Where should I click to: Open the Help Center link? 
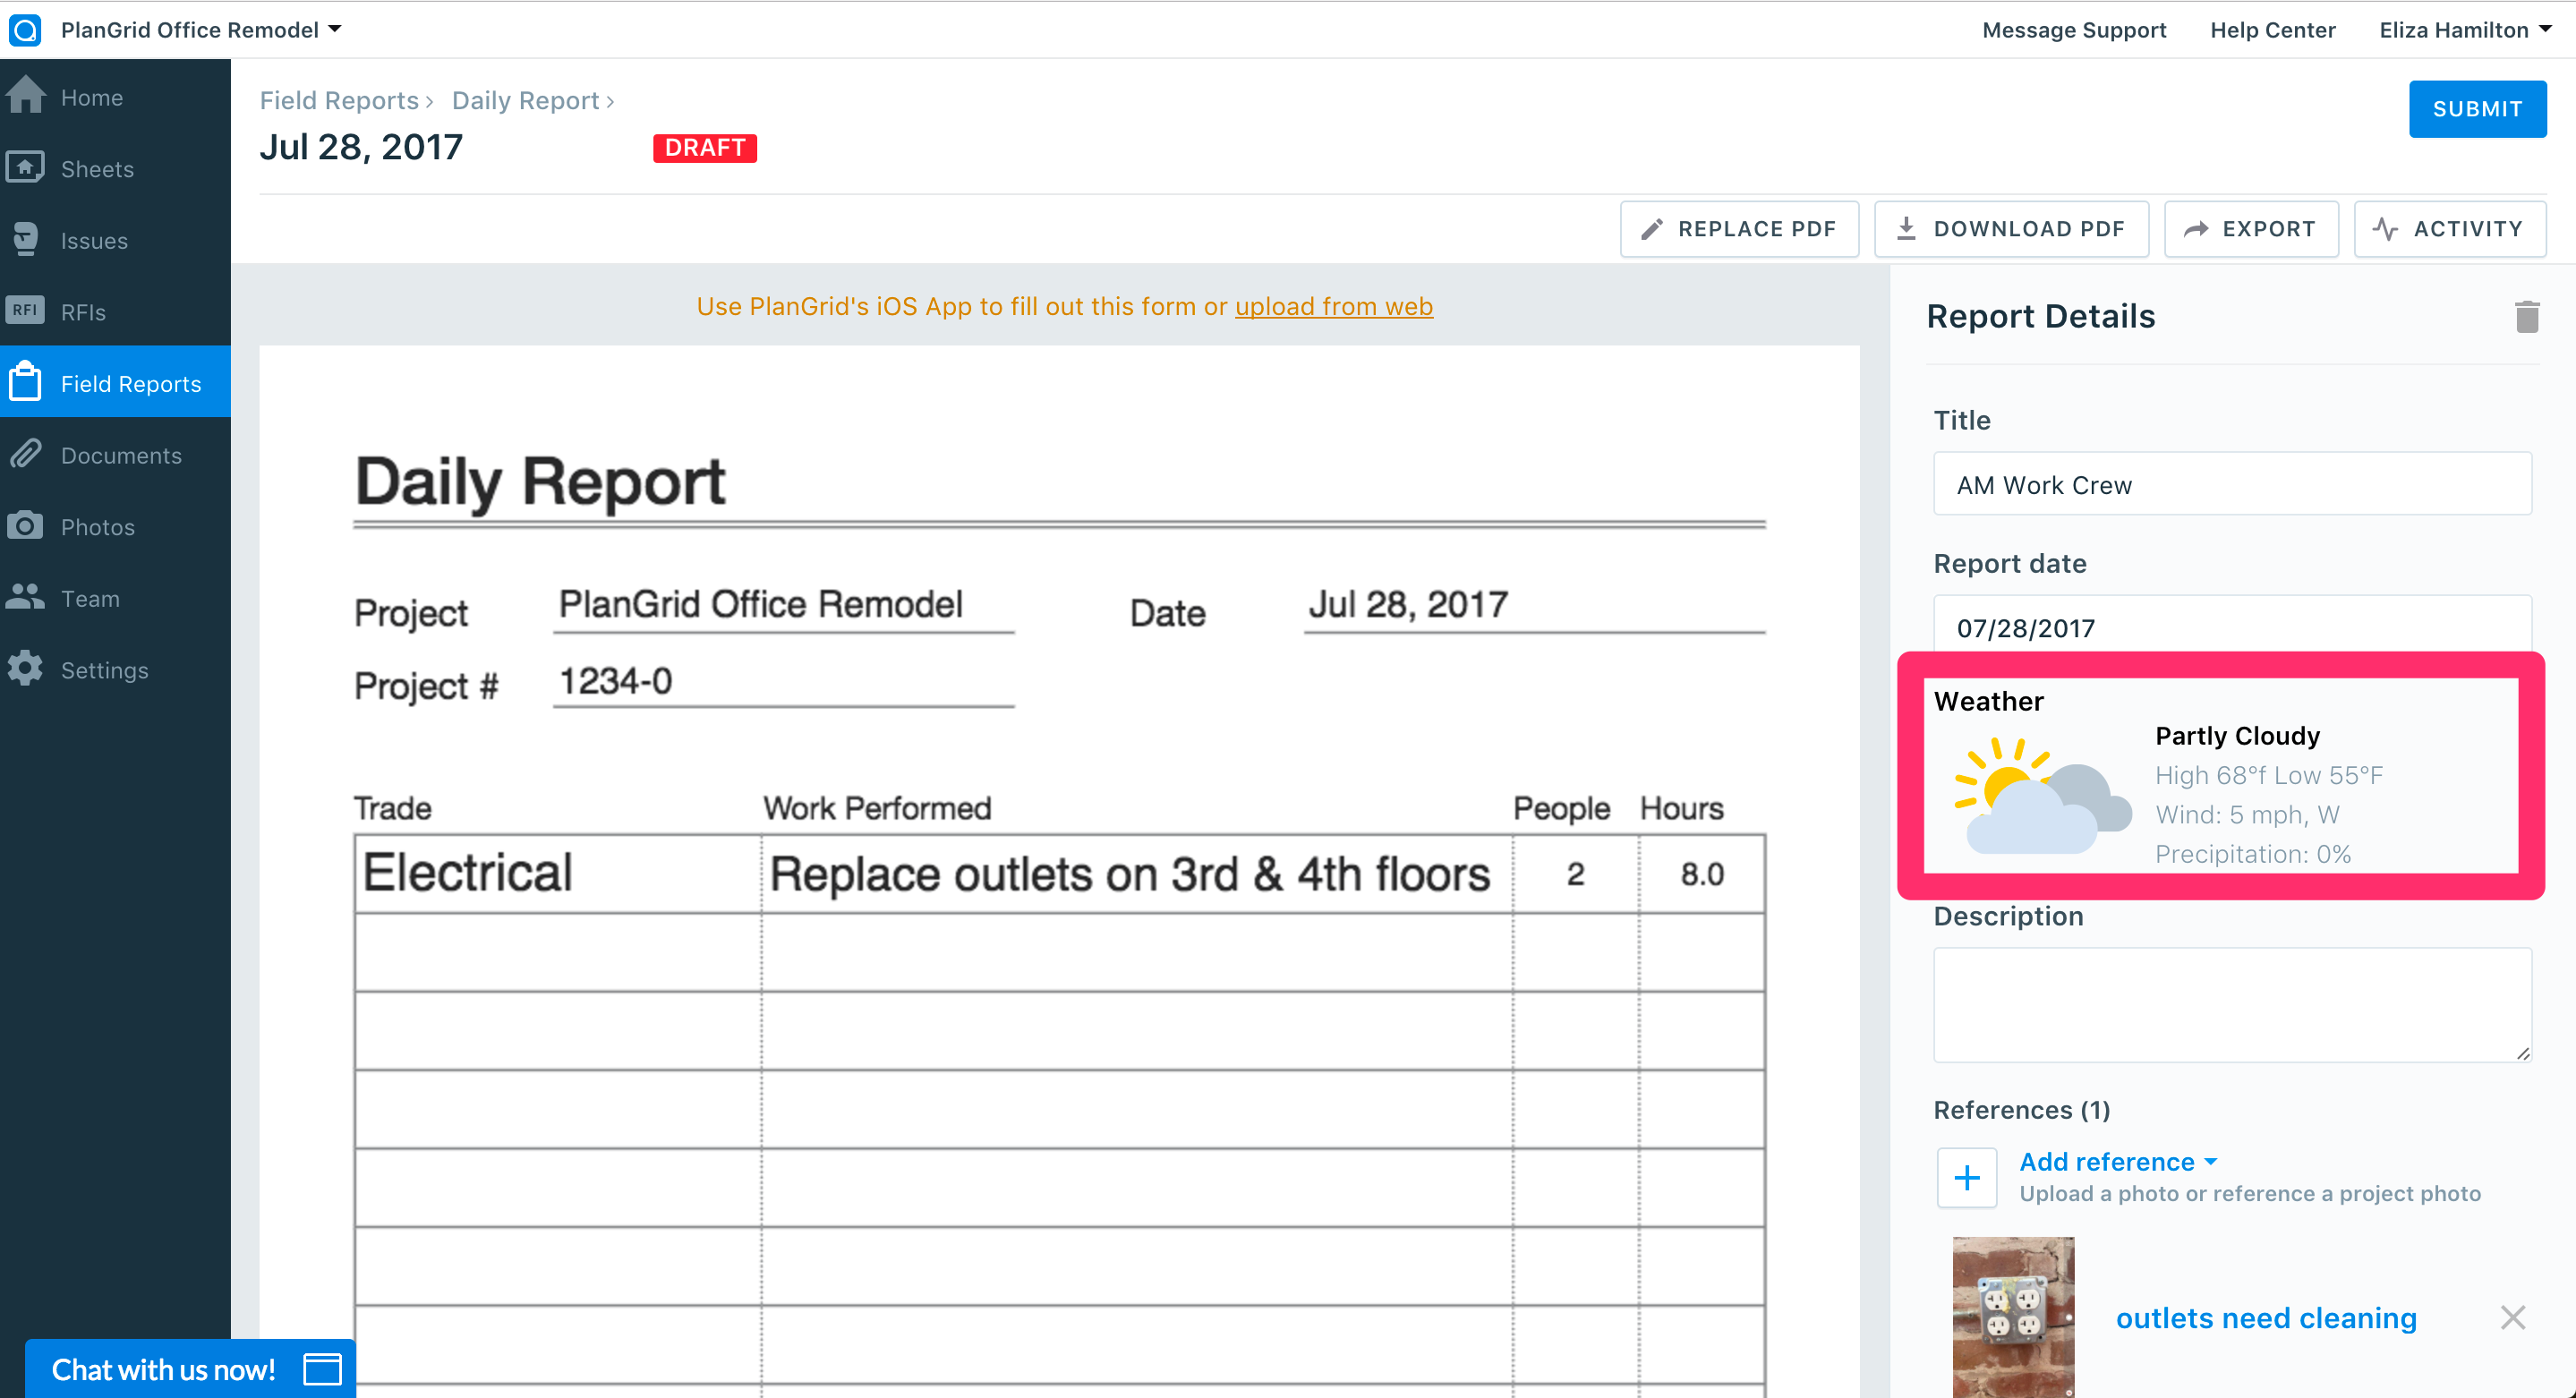[x=2272, y=30]
